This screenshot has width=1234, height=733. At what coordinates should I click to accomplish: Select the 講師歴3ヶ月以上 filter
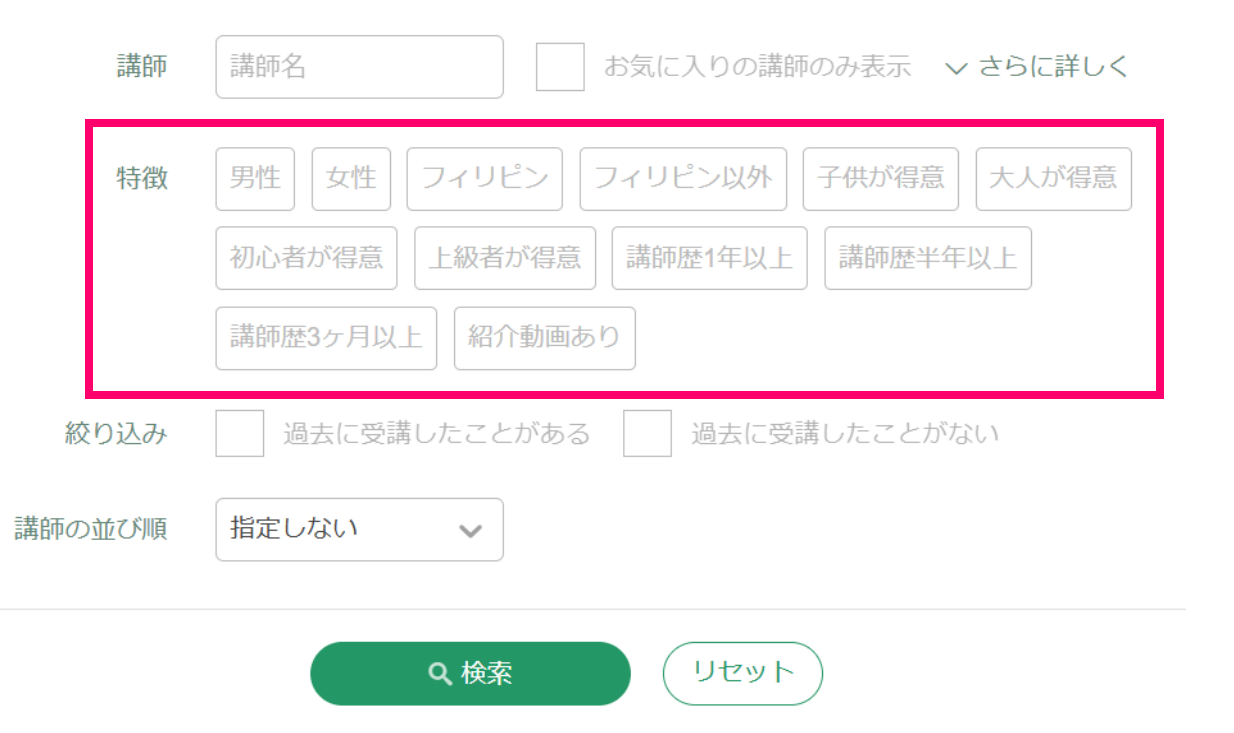pos(325,338)
